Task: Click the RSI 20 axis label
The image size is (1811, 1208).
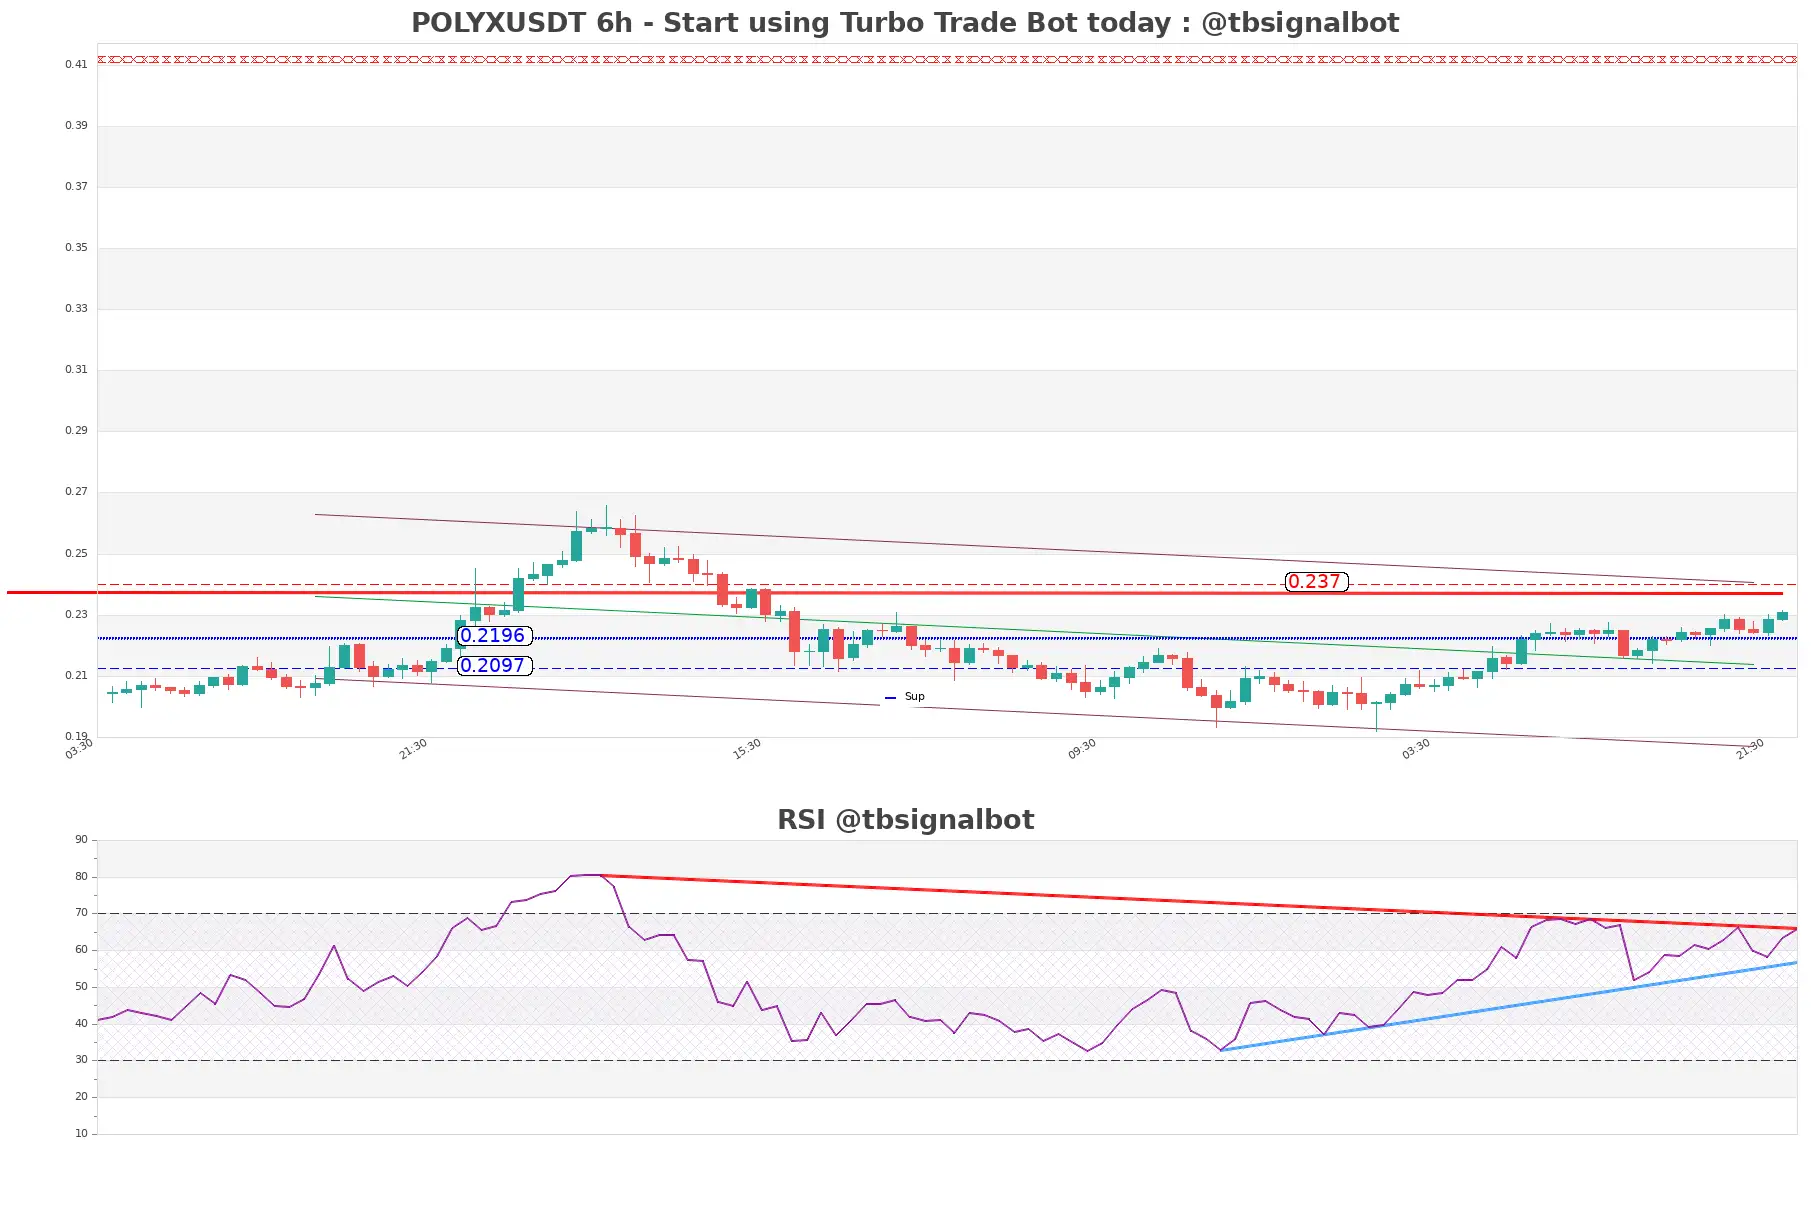Action: coord(81,1096)
